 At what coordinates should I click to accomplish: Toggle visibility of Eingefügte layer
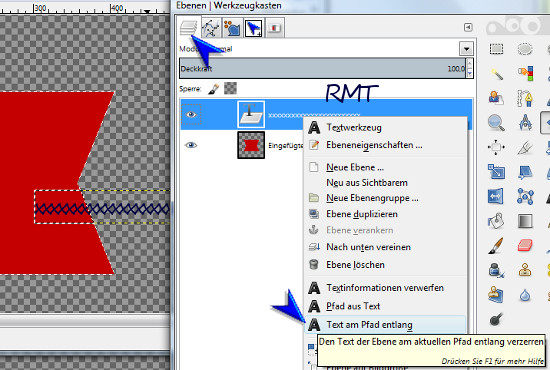(x=191, y=145)
